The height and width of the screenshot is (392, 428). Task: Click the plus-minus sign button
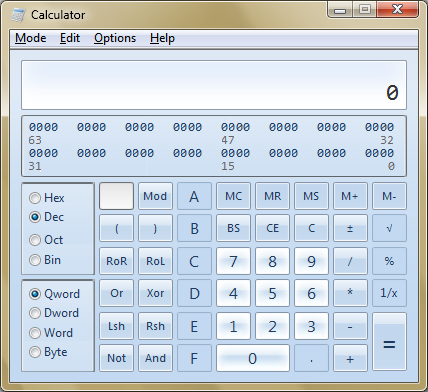pos(350,228)
